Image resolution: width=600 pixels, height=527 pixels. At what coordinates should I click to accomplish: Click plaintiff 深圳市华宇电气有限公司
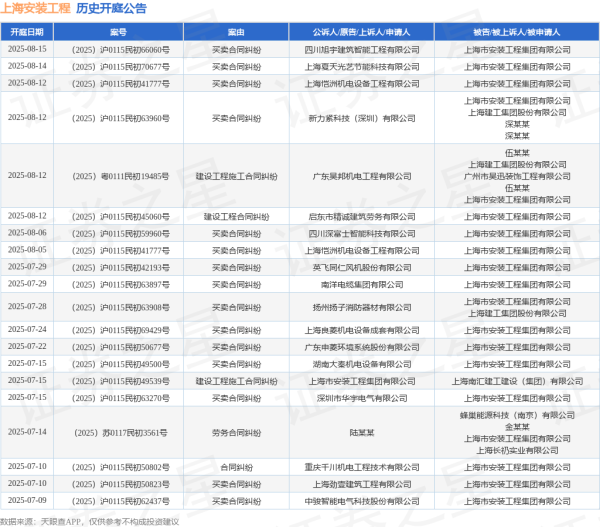point(362,398)
